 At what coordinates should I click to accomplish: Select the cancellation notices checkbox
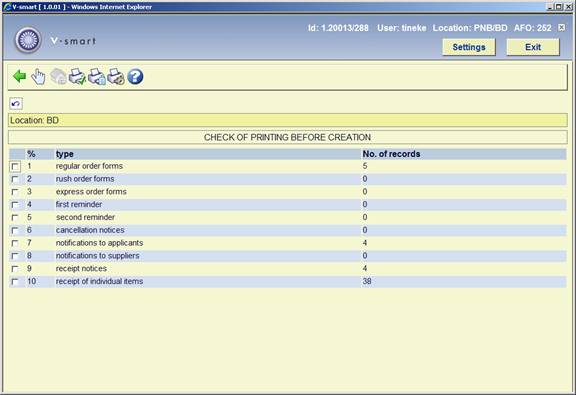[15, 230]
